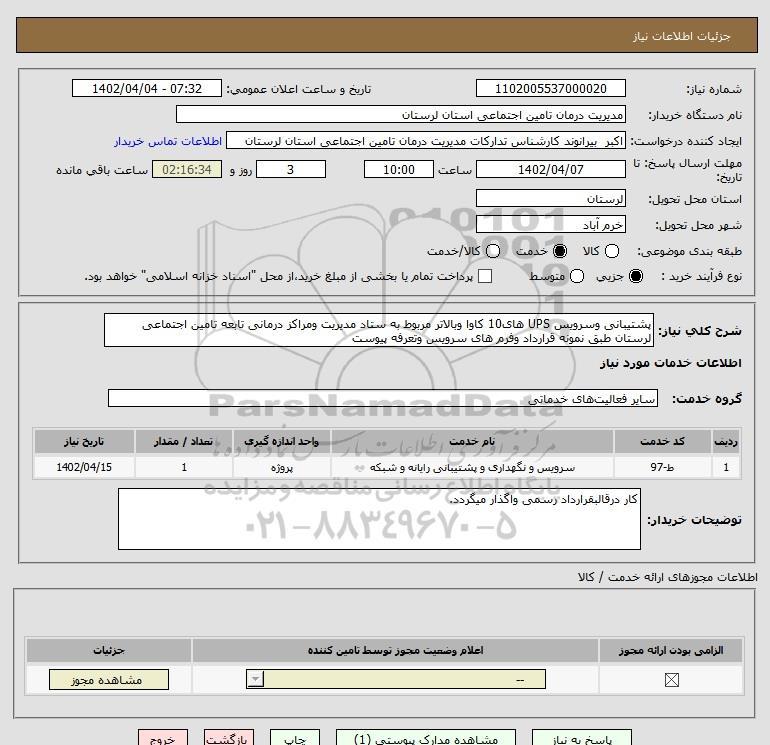Click the delivery province field لرستان
This screenshot has height=745, width=770.
coord(550,198)
